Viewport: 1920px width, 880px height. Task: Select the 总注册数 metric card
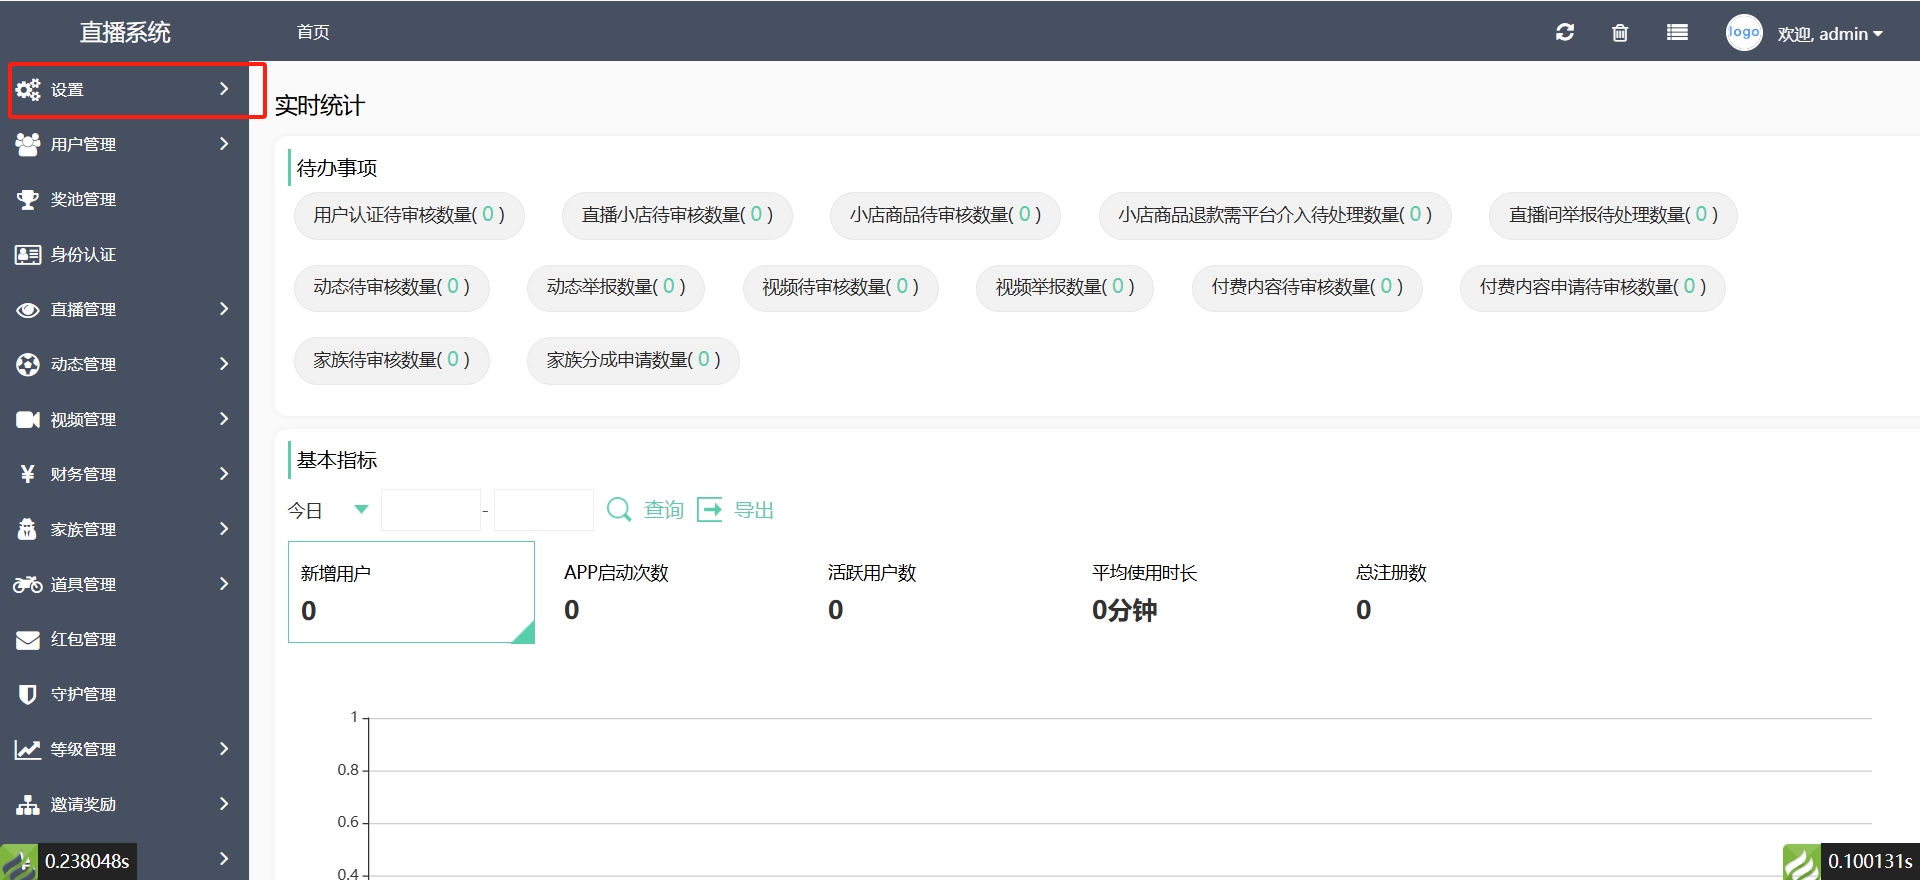click(1467, 592)
